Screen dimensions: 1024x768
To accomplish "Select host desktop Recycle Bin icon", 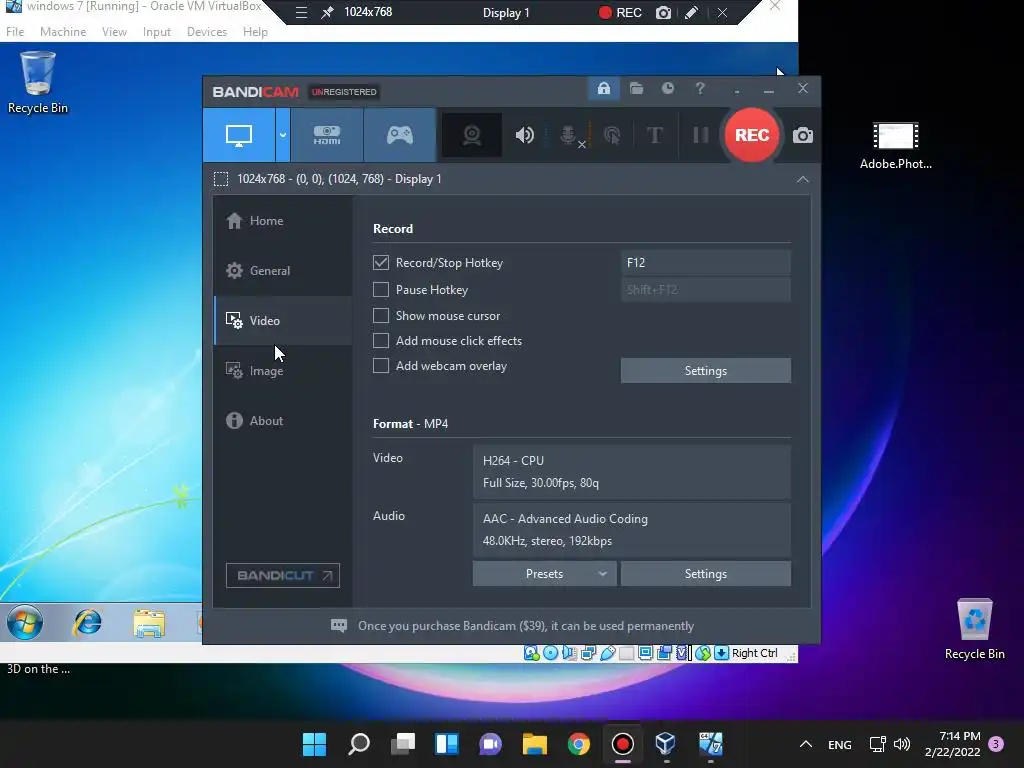I will [x=974, y=629].
